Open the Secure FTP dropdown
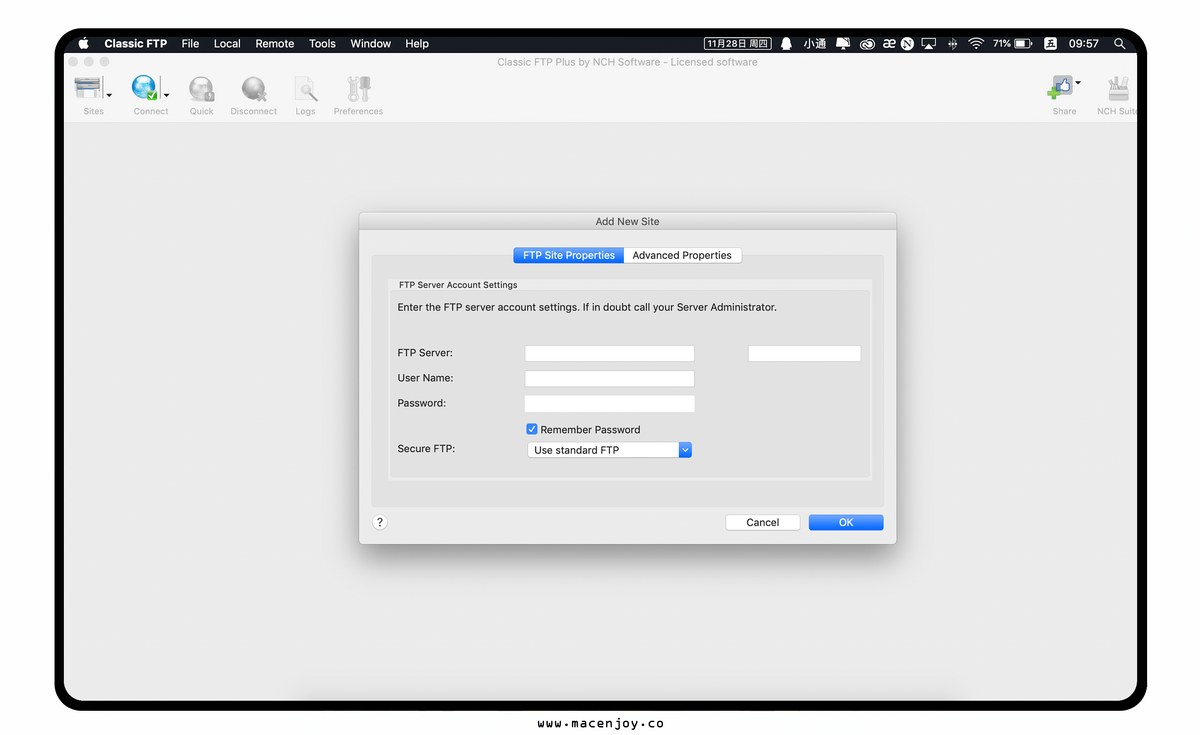Screen dimensions: 1200x735 click(609, 450)
